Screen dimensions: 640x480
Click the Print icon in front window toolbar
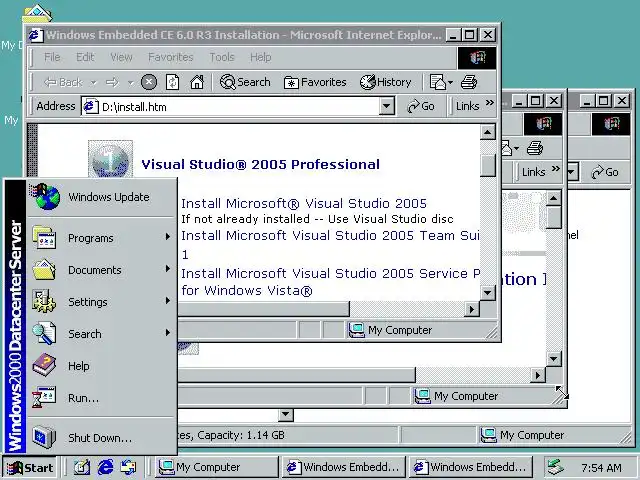[469, 82]
